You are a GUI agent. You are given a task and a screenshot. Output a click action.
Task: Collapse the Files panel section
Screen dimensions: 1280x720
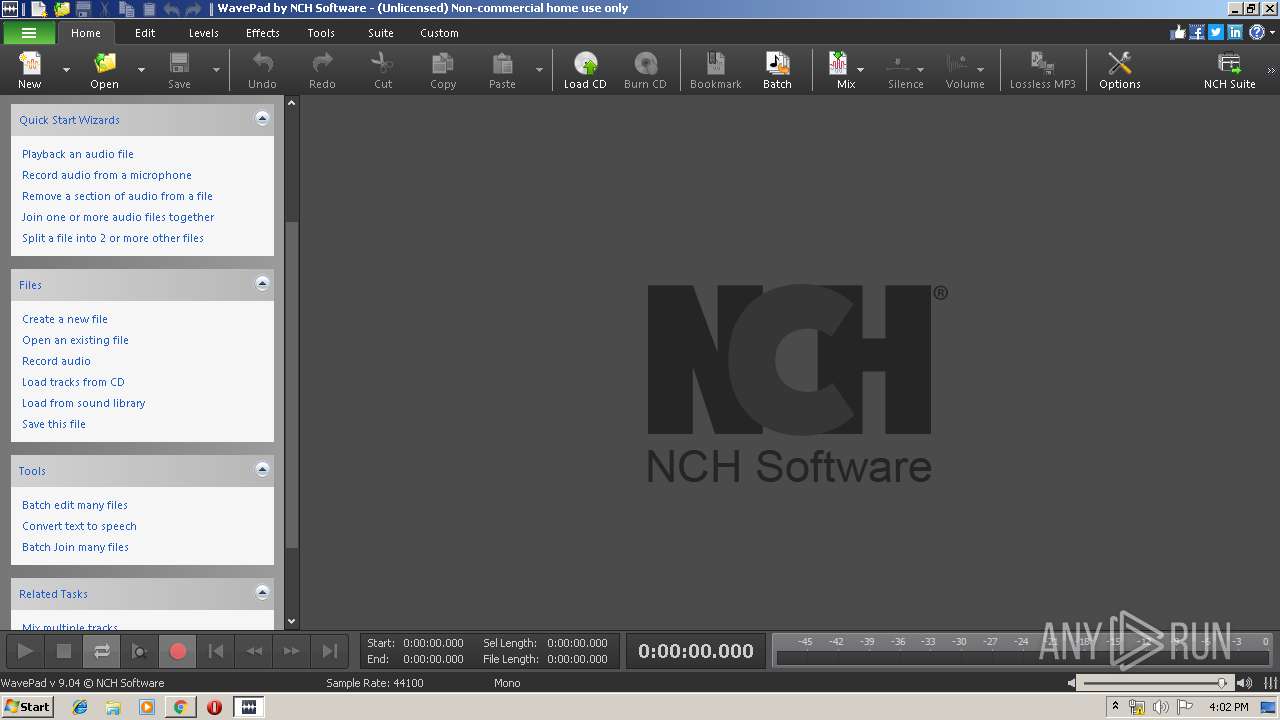(x=262, y=284)
